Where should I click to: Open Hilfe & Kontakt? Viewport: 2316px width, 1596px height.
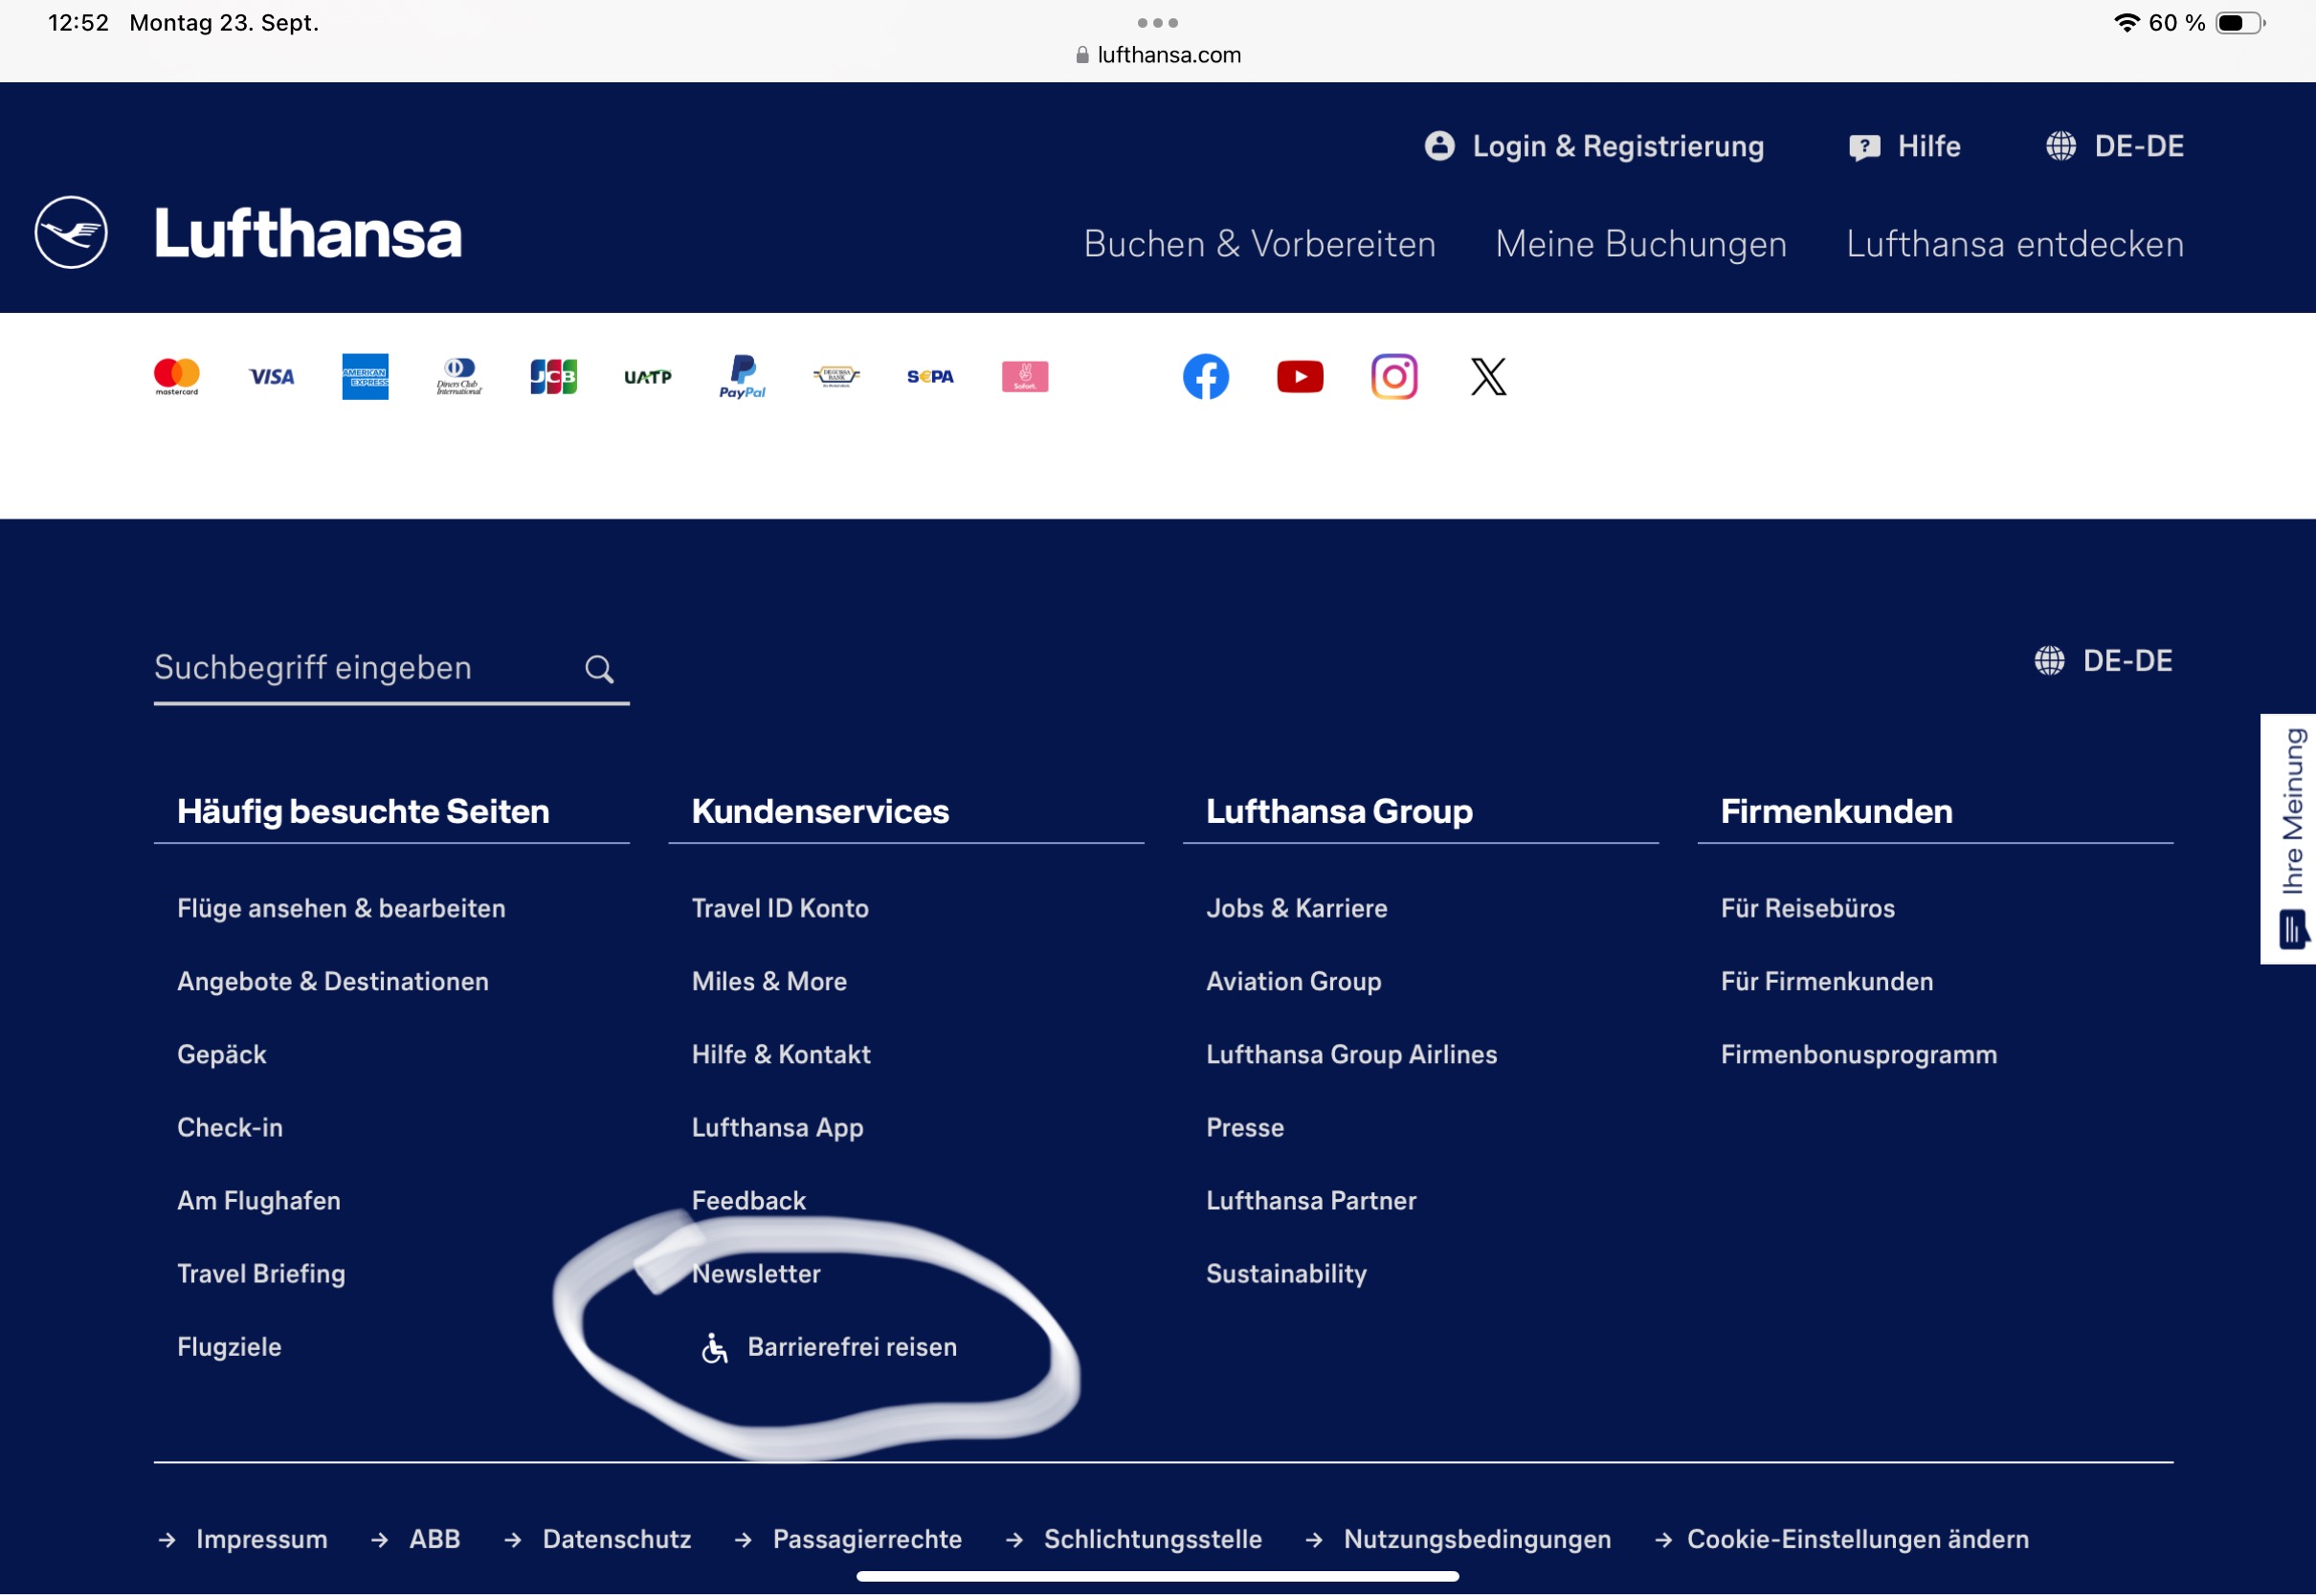tap(781, 1054)
